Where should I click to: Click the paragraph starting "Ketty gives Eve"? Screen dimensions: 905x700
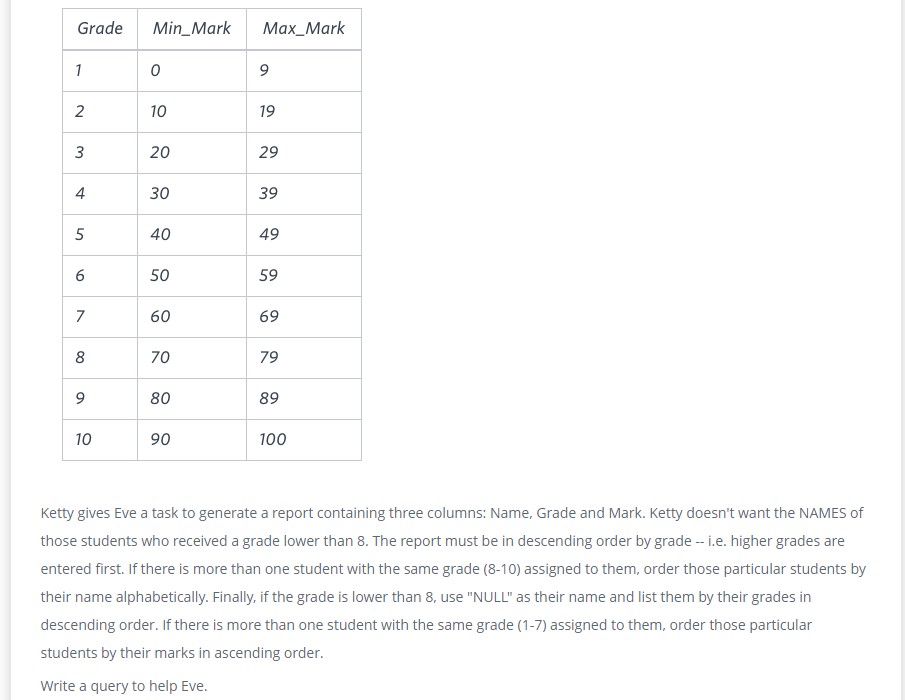point(452,583)
